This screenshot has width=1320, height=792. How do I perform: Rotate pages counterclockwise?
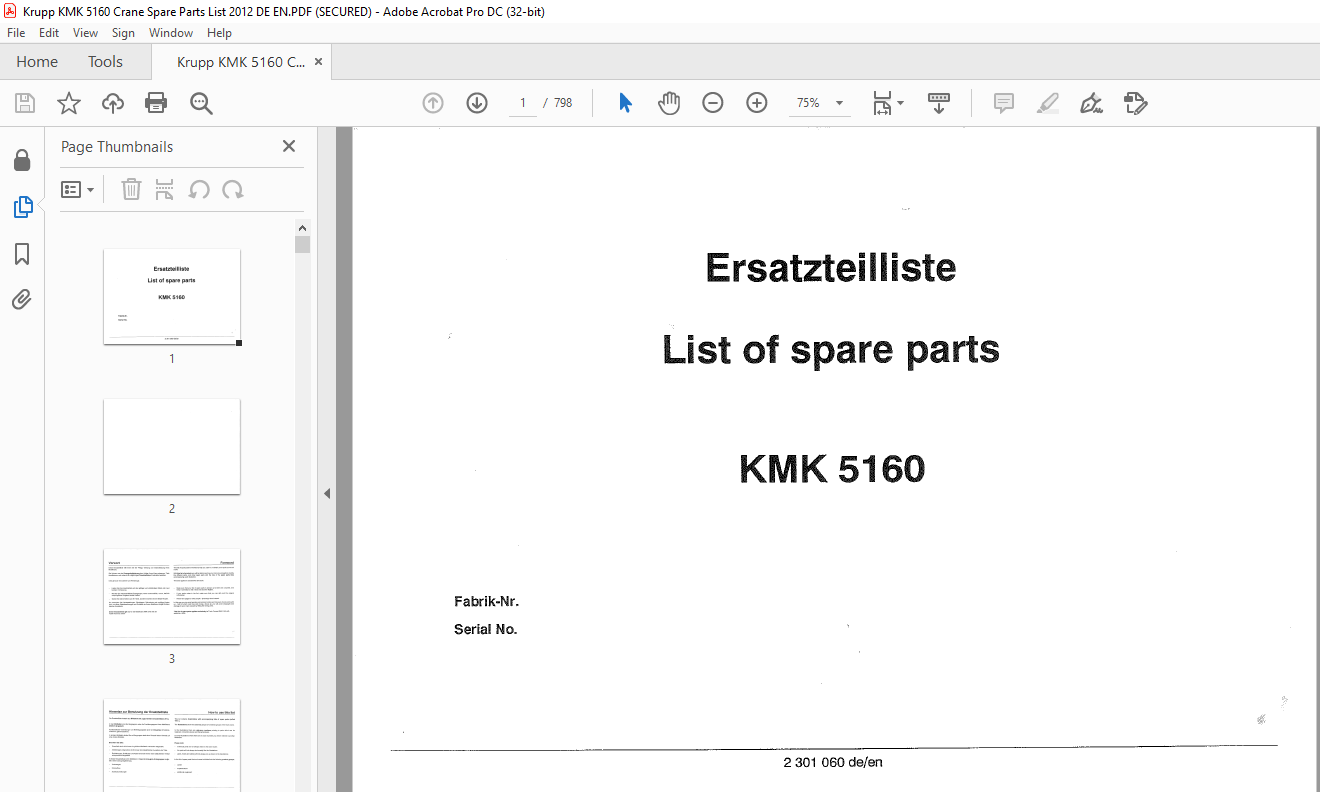click(x=199, y=189)
